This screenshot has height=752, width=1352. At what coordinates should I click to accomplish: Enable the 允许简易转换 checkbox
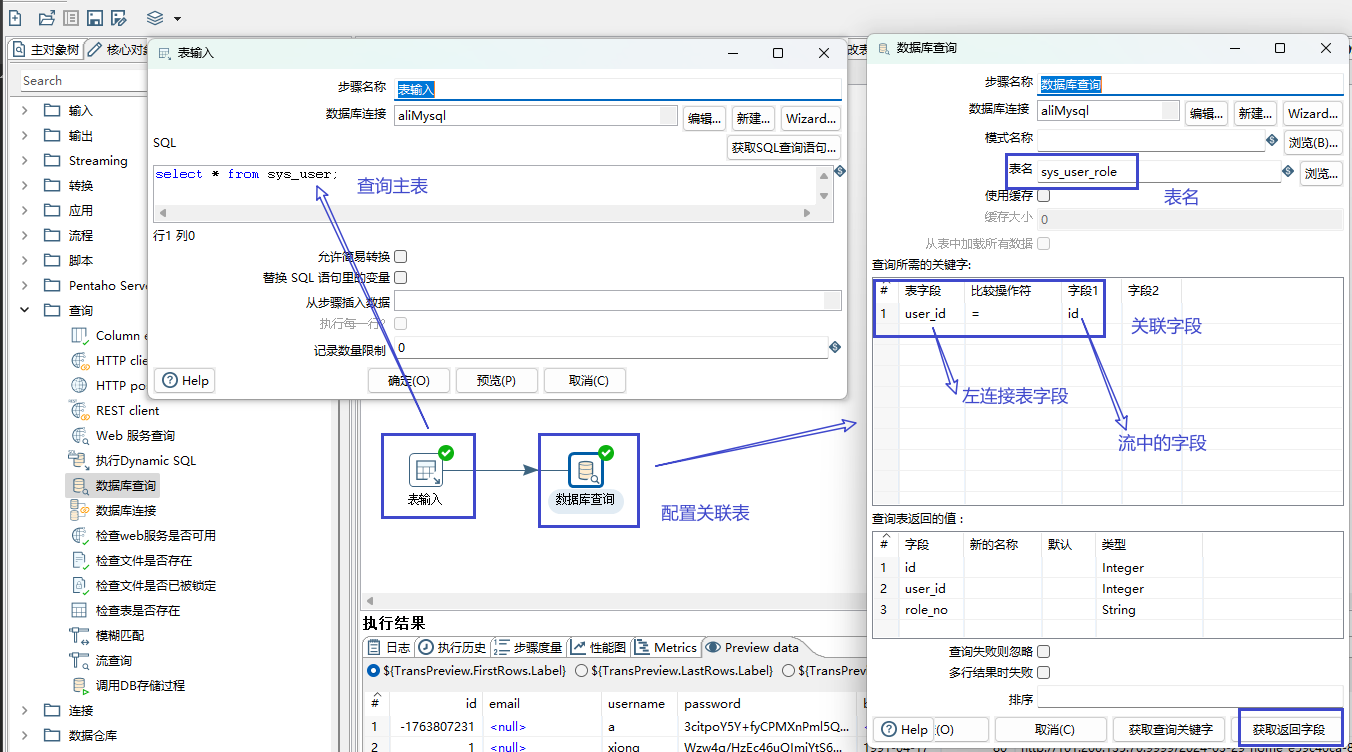click(x=400, y=257)
